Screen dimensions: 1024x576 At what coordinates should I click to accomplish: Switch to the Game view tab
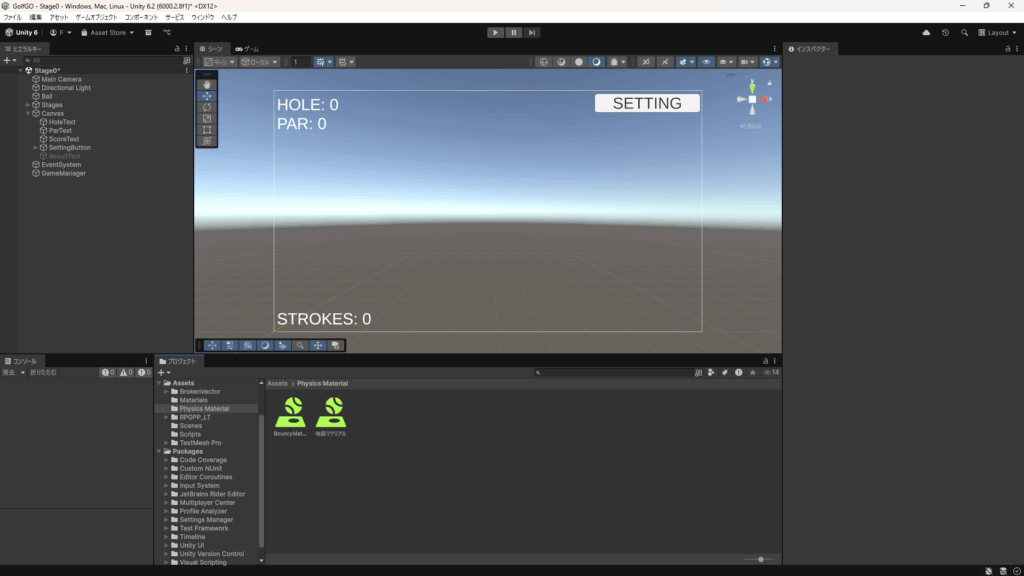coord(246,49)
